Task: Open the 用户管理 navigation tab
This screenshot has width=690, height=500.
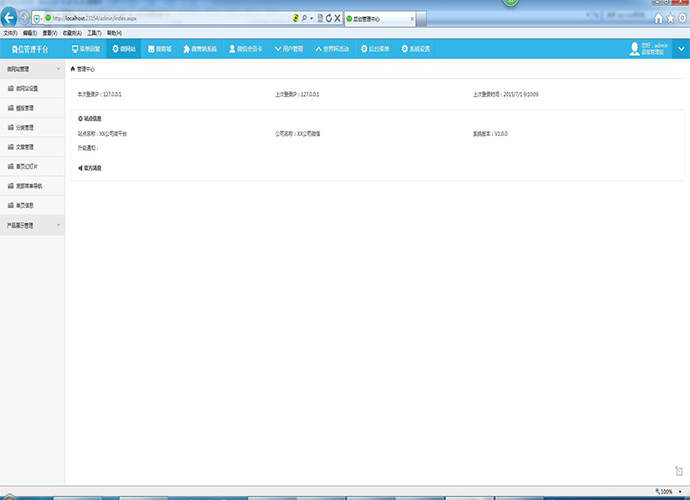Action: tap(288, 48)
